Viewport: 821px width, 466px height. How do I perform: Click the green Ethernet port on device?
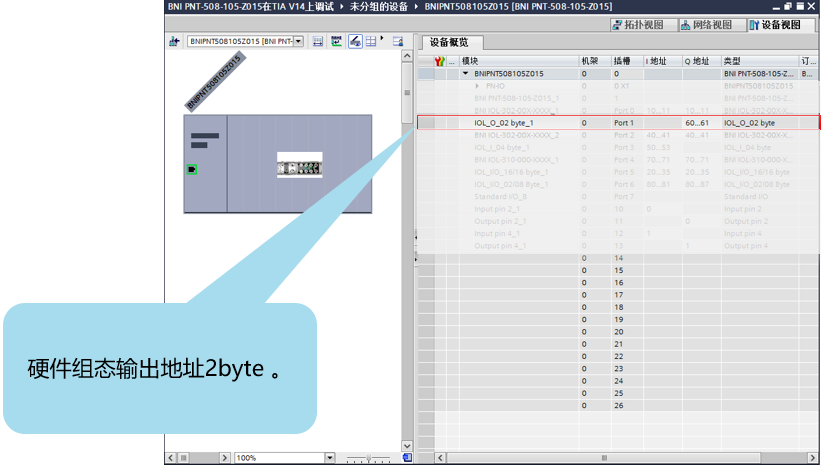pyautogui.click(x=191, y=169)
